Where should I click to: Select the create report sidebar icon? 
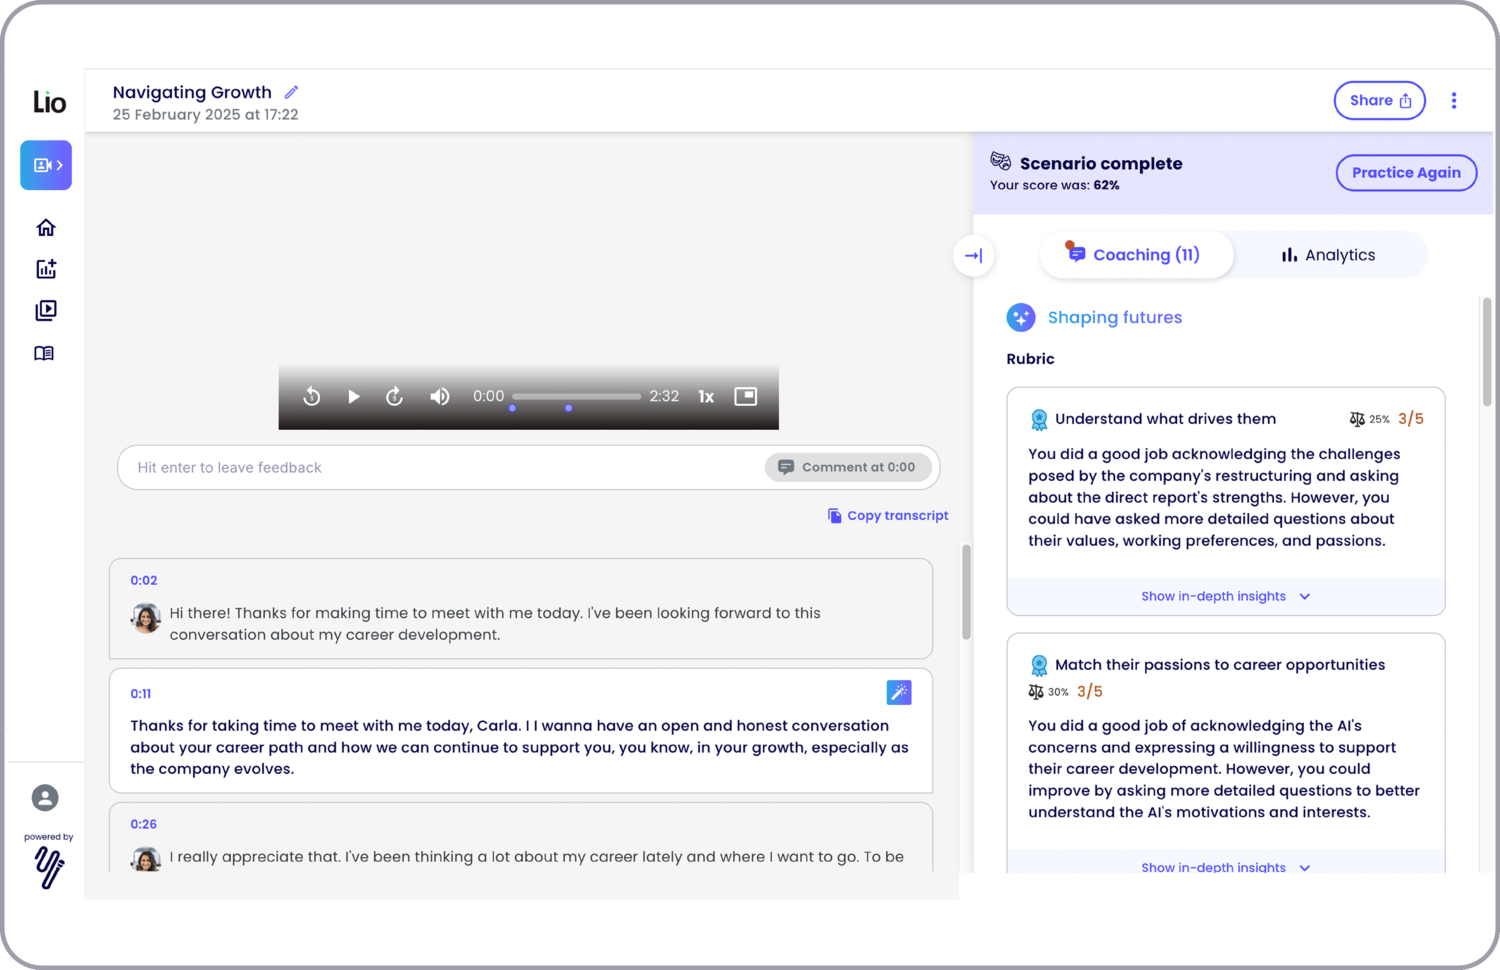point(45,269)
